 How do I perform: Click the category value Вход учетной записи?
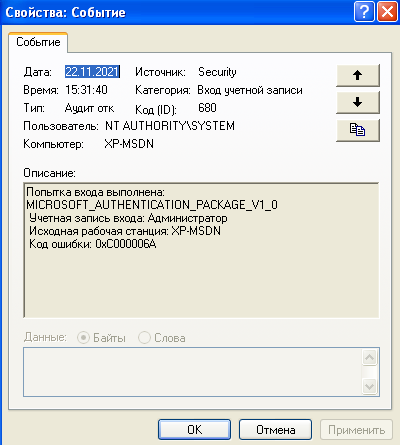pos(250,90)
